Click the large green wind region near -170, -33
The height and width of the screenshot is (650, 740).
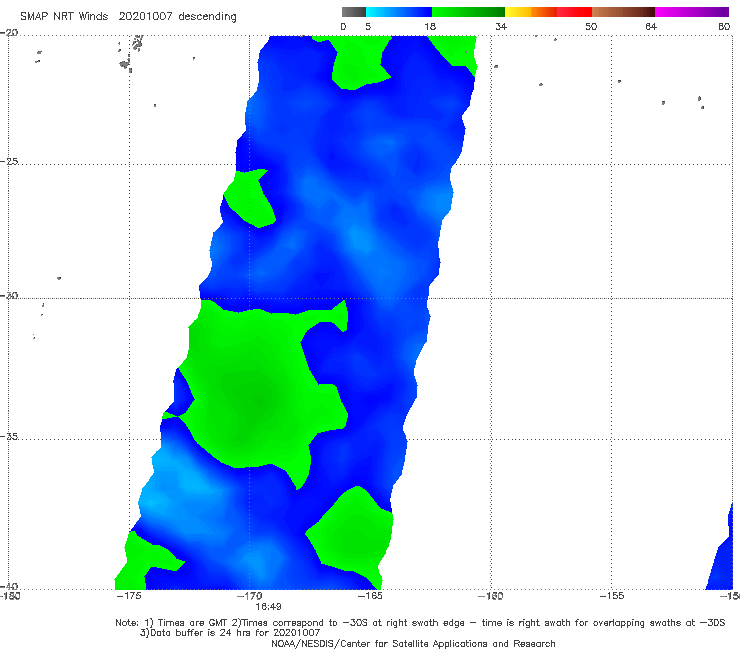pos(255,392)
